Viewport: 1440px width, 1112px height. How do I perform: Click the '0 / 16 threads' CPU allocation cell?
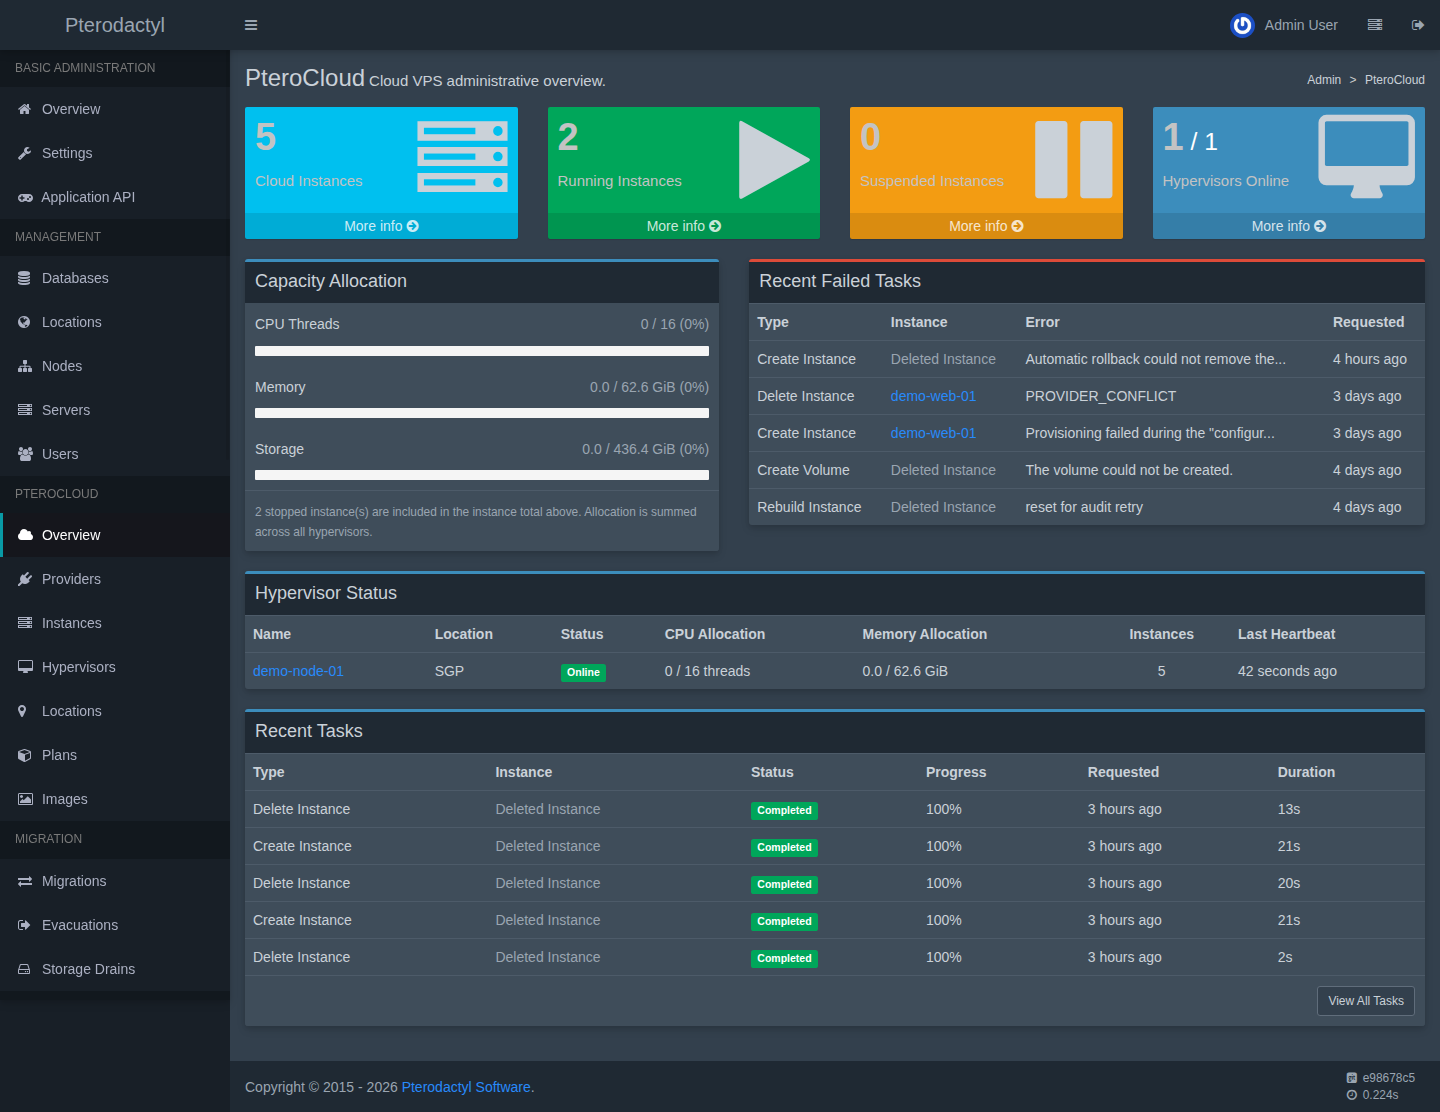point(707,671)
